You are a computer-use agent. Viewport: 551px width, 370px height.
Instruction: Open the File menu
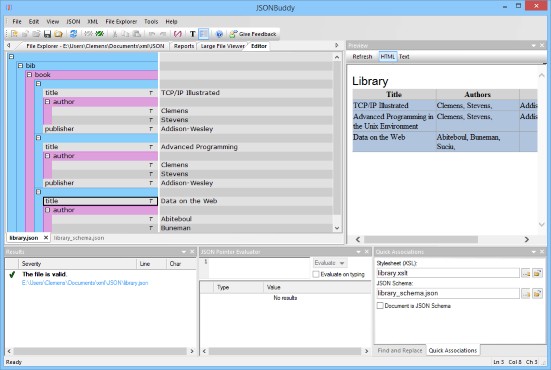coord(17,22)
